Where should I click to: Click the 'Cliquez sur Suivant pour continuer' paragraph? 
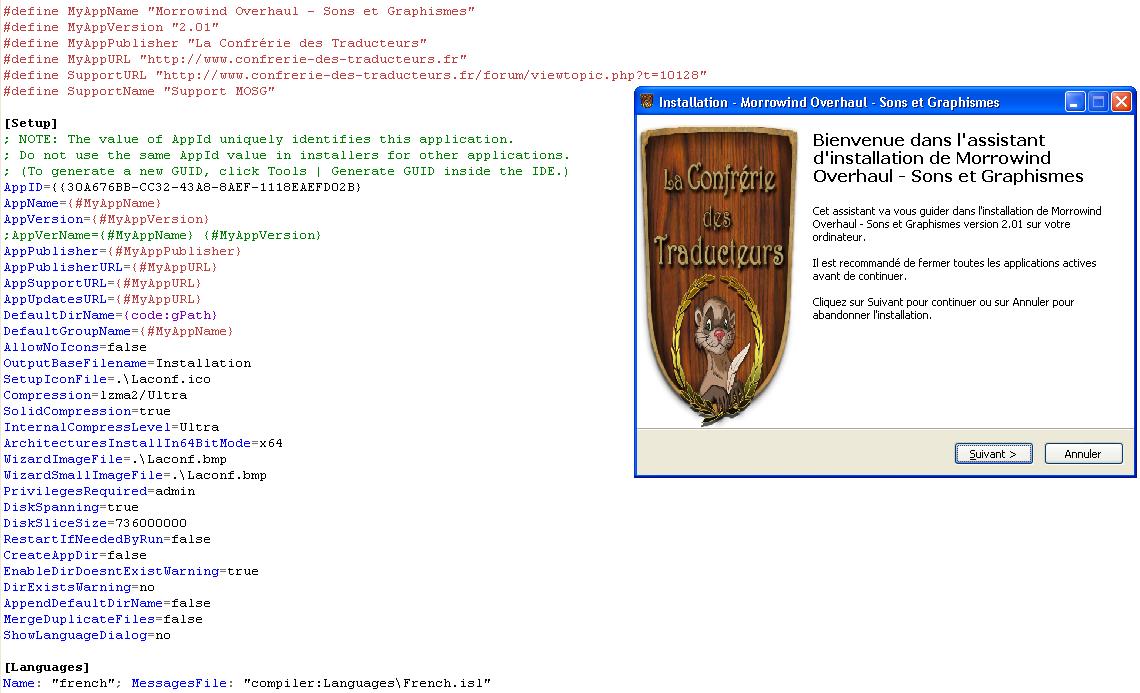click(943, 308)
